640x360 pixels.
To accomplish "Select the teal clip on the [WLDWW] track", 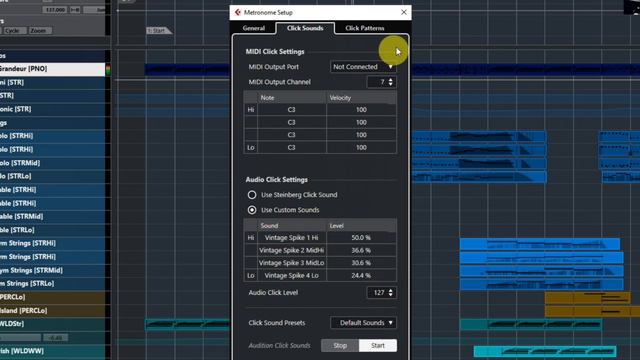I will pyautogui.click(x=544, y=351).
